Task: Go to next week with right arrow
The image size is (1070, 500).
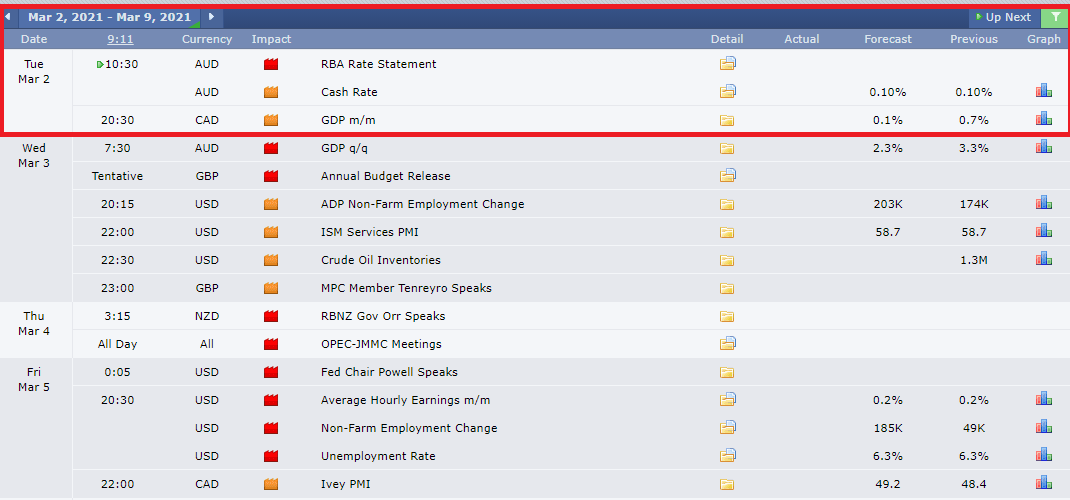Action: coord(212,16)
